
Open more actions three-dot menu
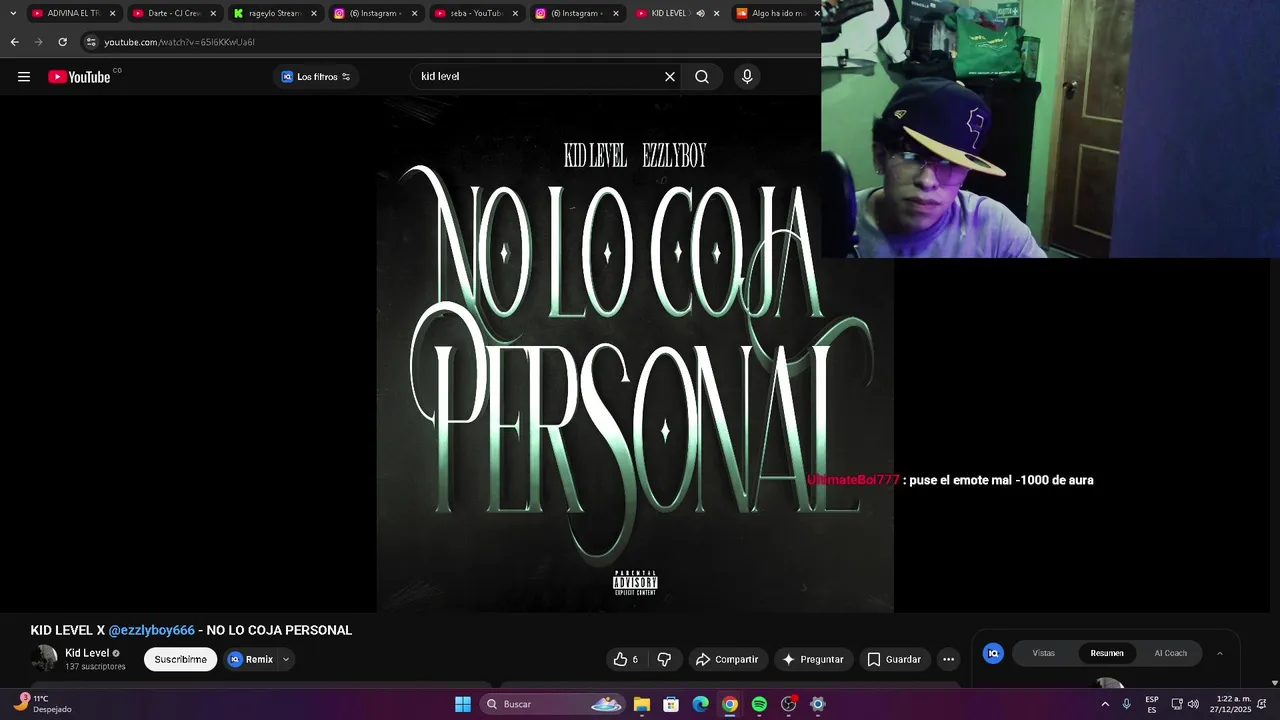click(x=948, y=659)
